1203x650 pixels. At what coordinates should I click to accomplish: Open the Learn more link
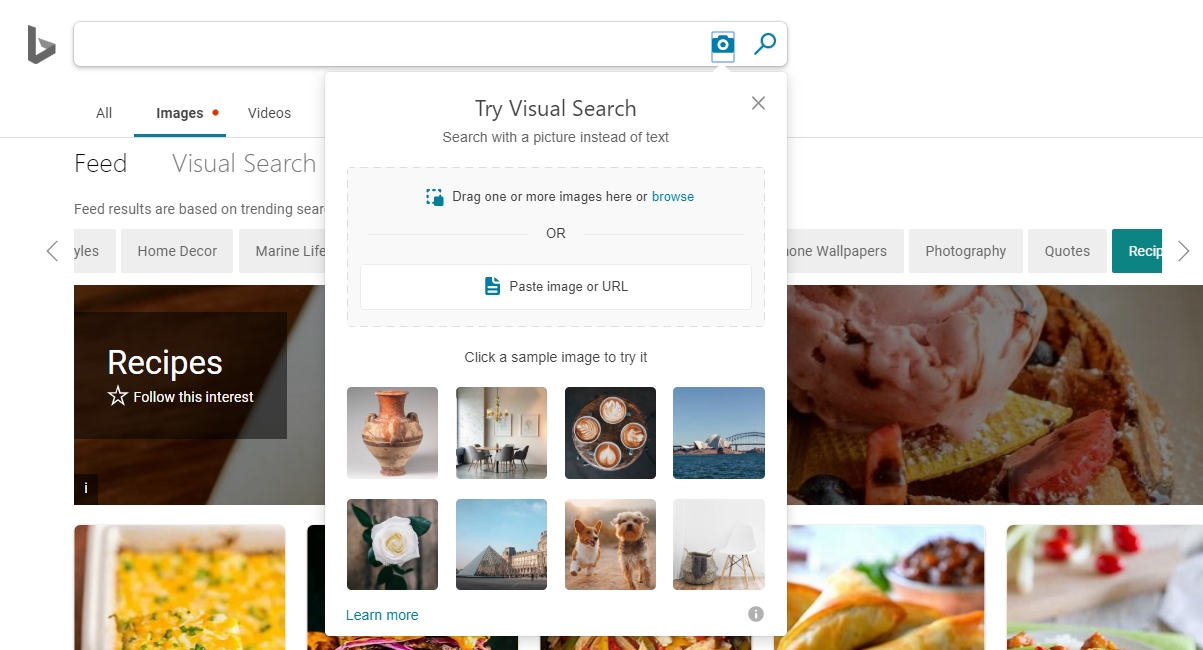382,615
